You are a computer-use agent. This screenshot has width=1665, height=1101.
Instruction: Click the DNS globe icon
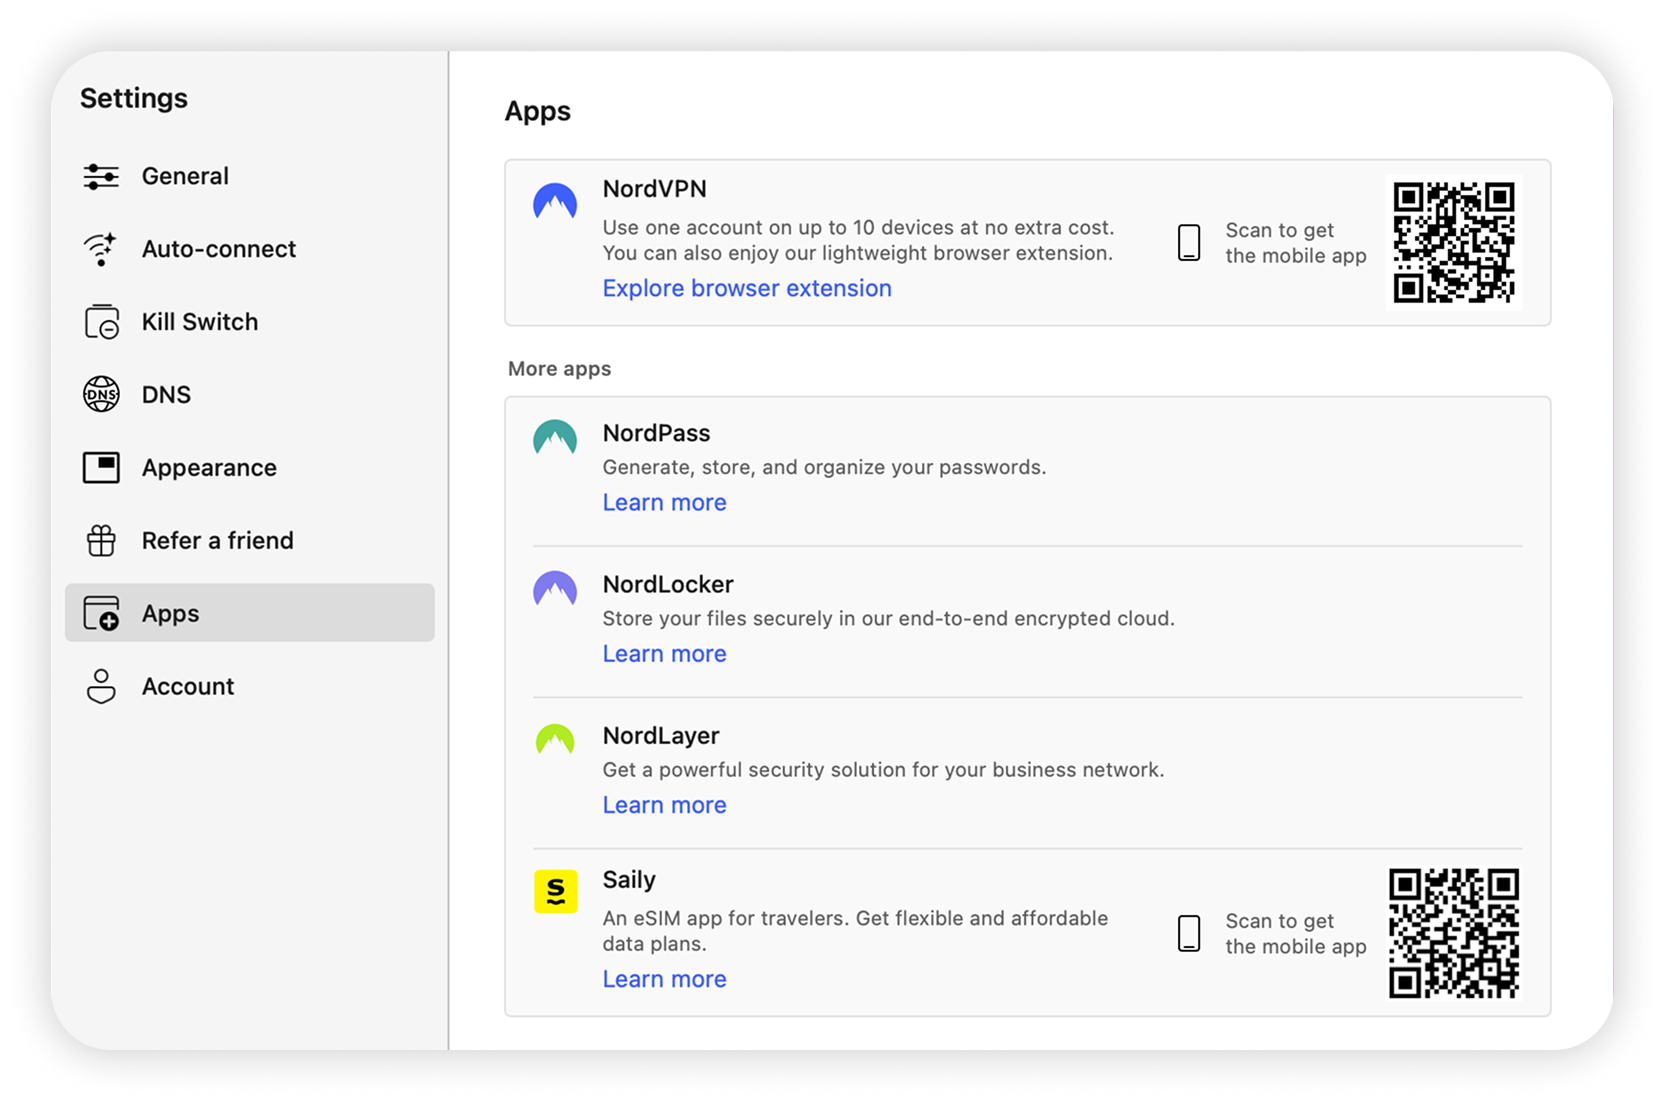point(100,394)
